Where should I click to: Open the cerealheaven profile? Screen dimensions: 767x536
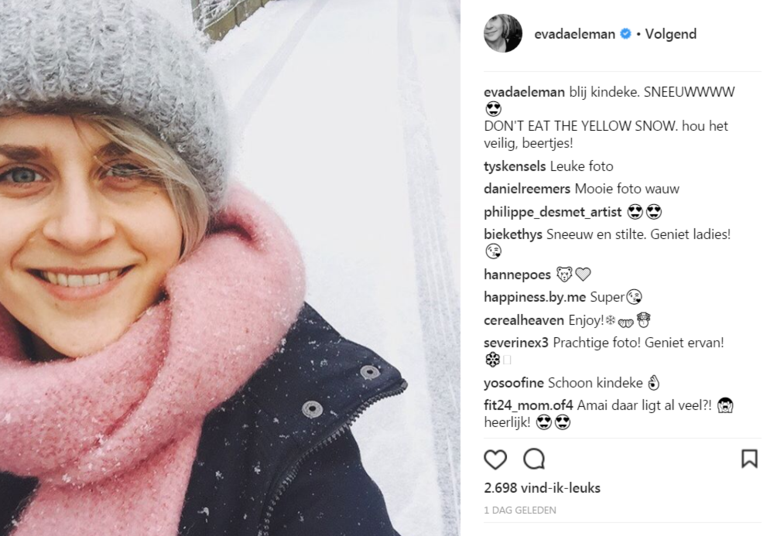(x=523, y=320)
